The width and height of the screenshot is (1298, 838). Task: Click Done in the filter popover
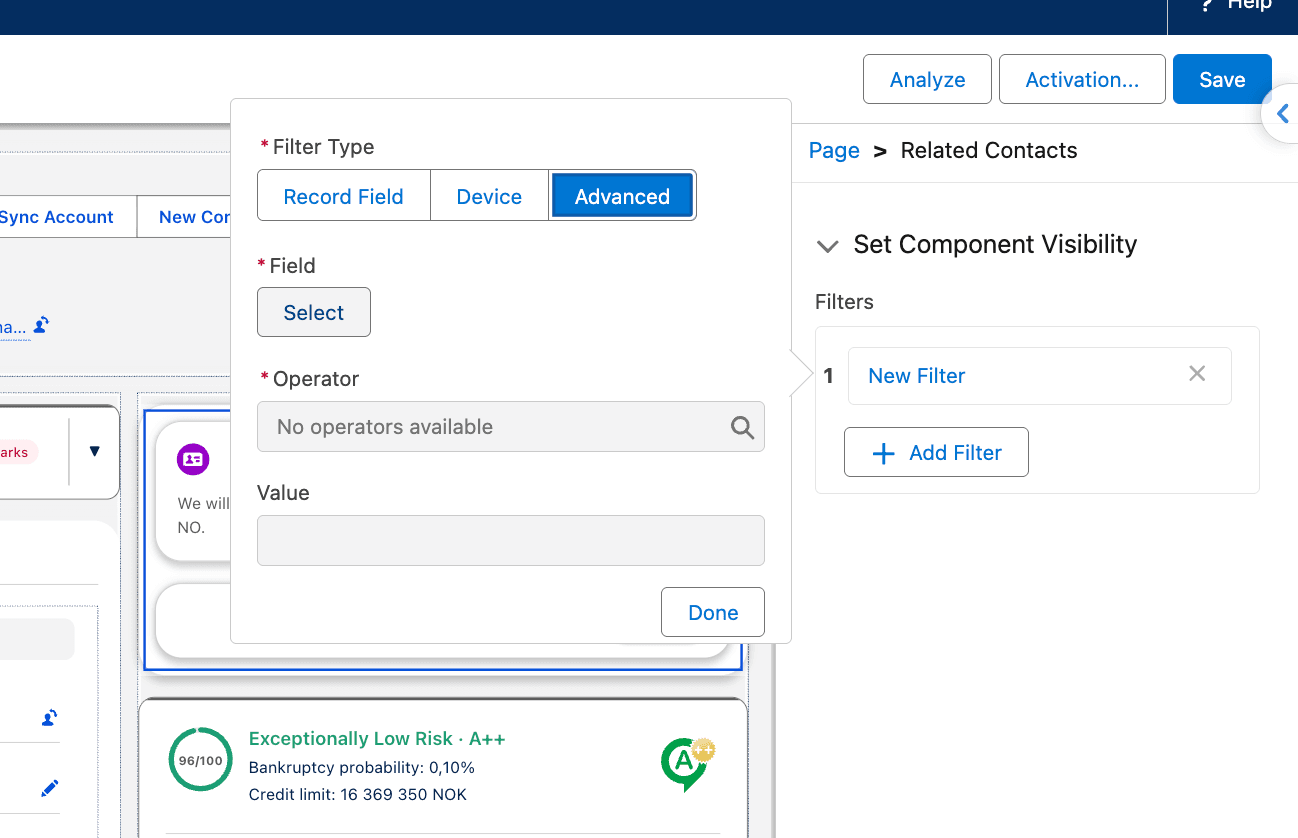[x=713, y=612]
